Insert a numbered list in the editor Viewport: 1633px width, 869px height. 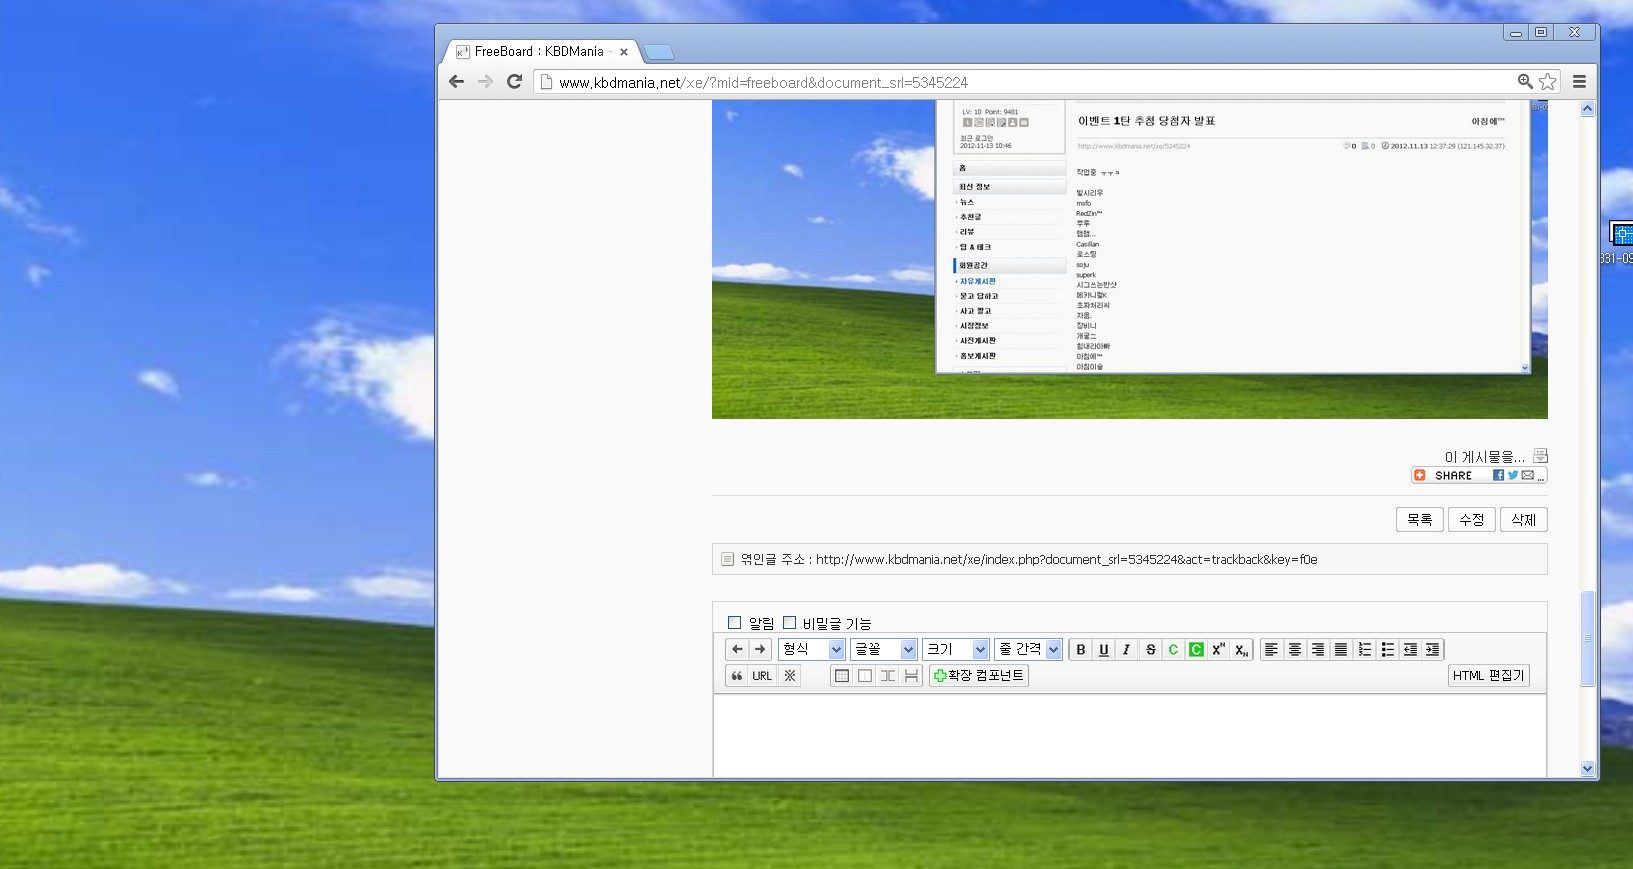[1364, 650]
